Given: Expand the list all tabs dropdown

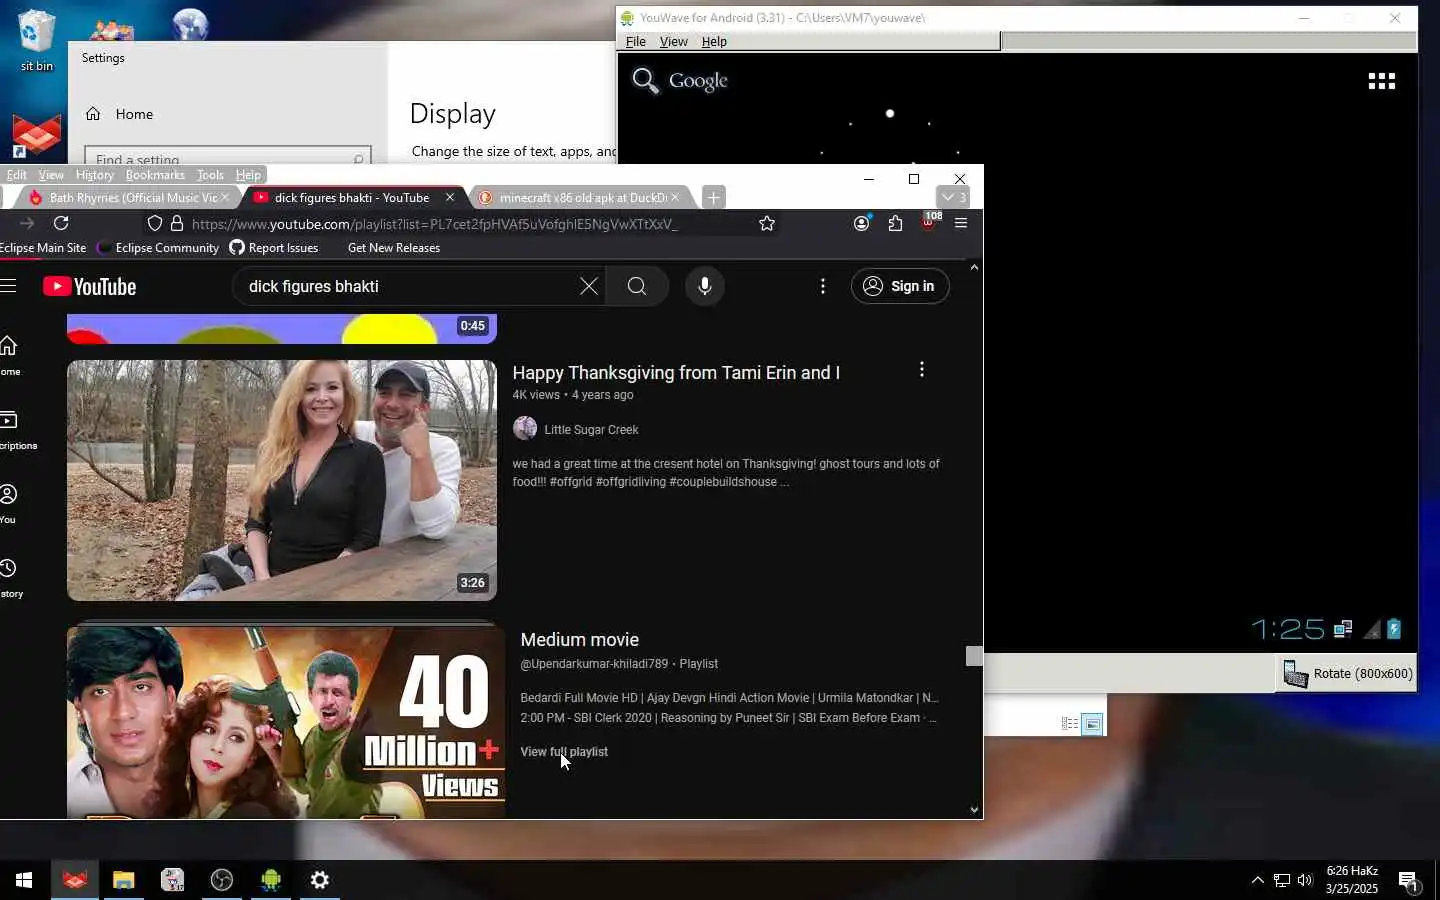Looking at the screenshot, I should coord(953,198).
